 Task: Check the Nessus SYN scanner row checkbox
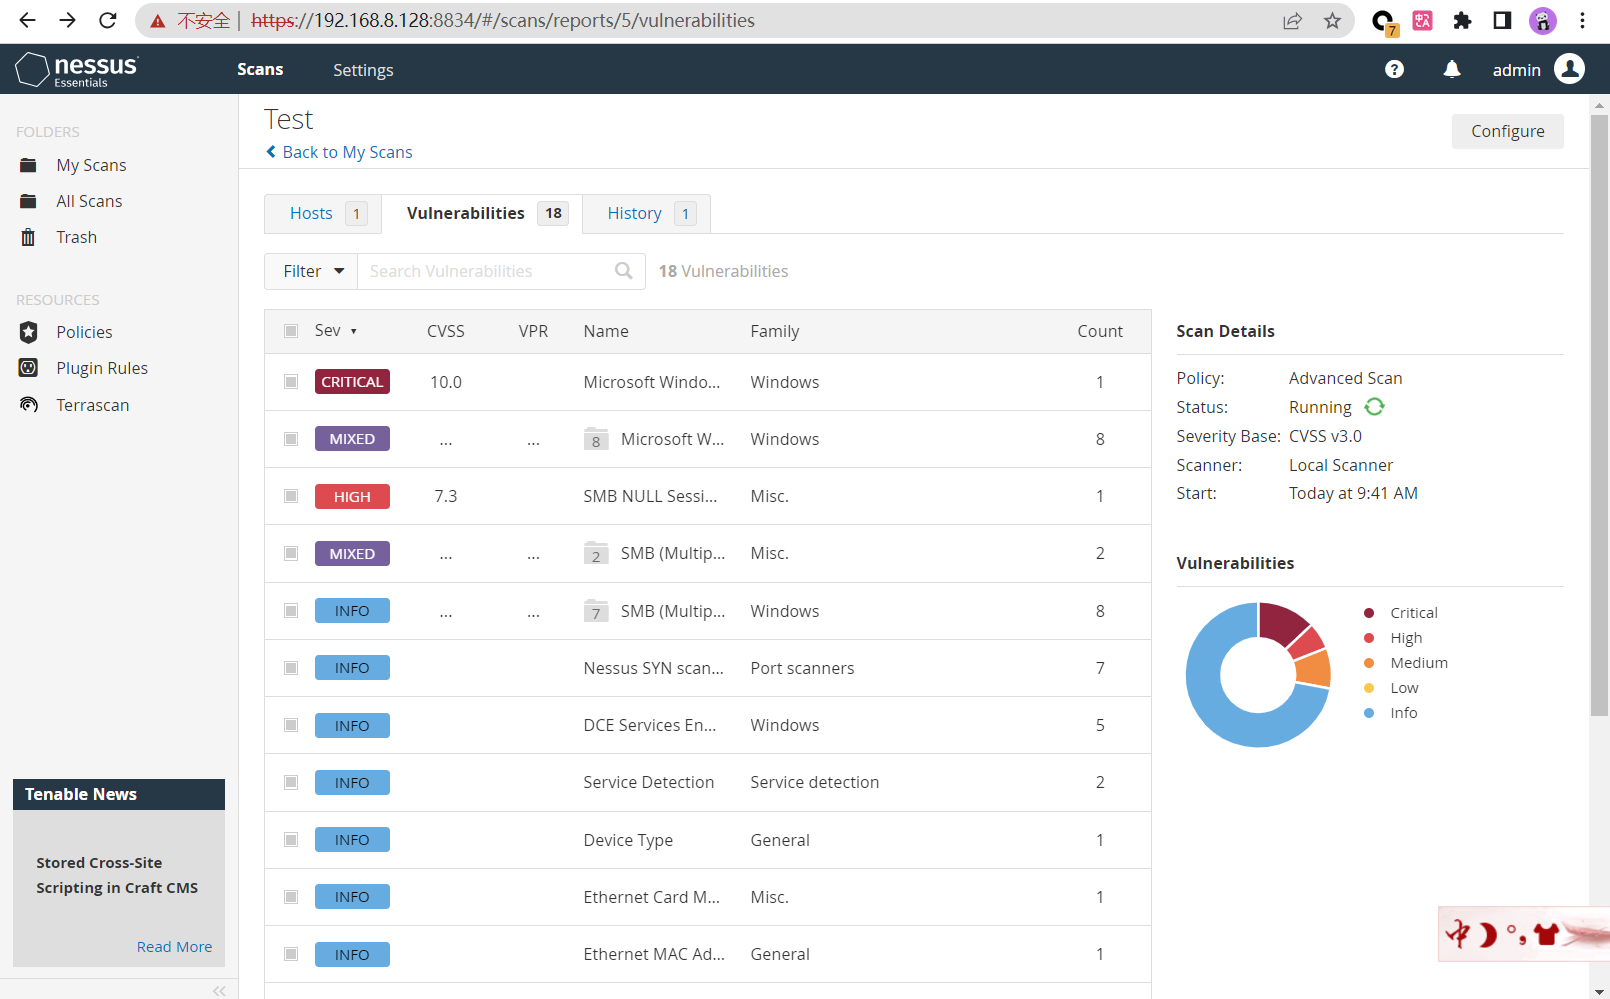pos(291,668)
